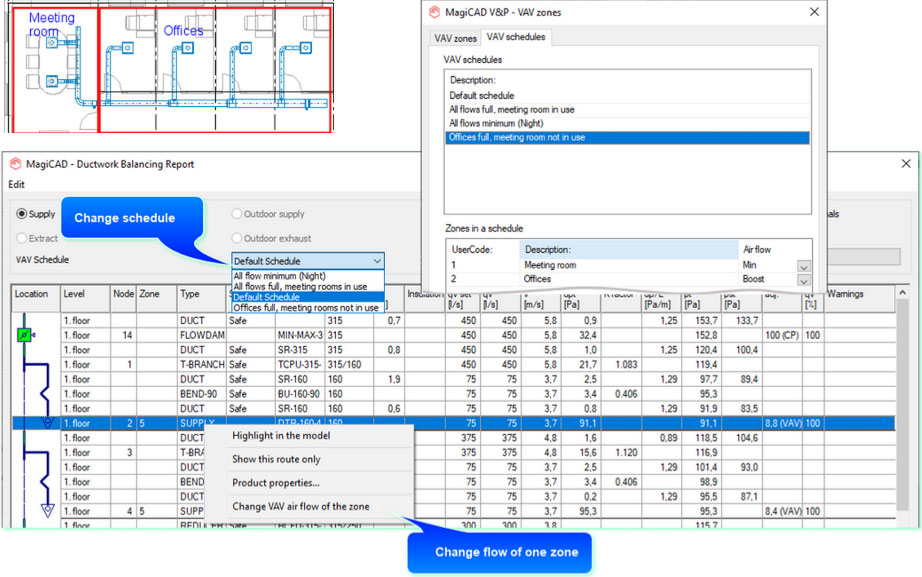
Task: Click the green flow damper icon in Location
Action: tap(24, 335)
